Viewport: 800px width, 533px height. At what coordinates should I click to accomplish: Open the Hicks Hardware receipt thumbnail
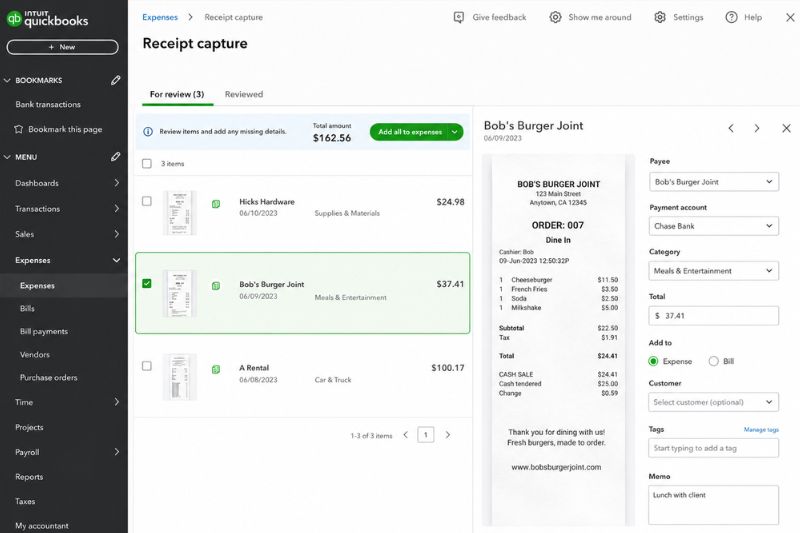pyautogui.click(x=180, y=213)
